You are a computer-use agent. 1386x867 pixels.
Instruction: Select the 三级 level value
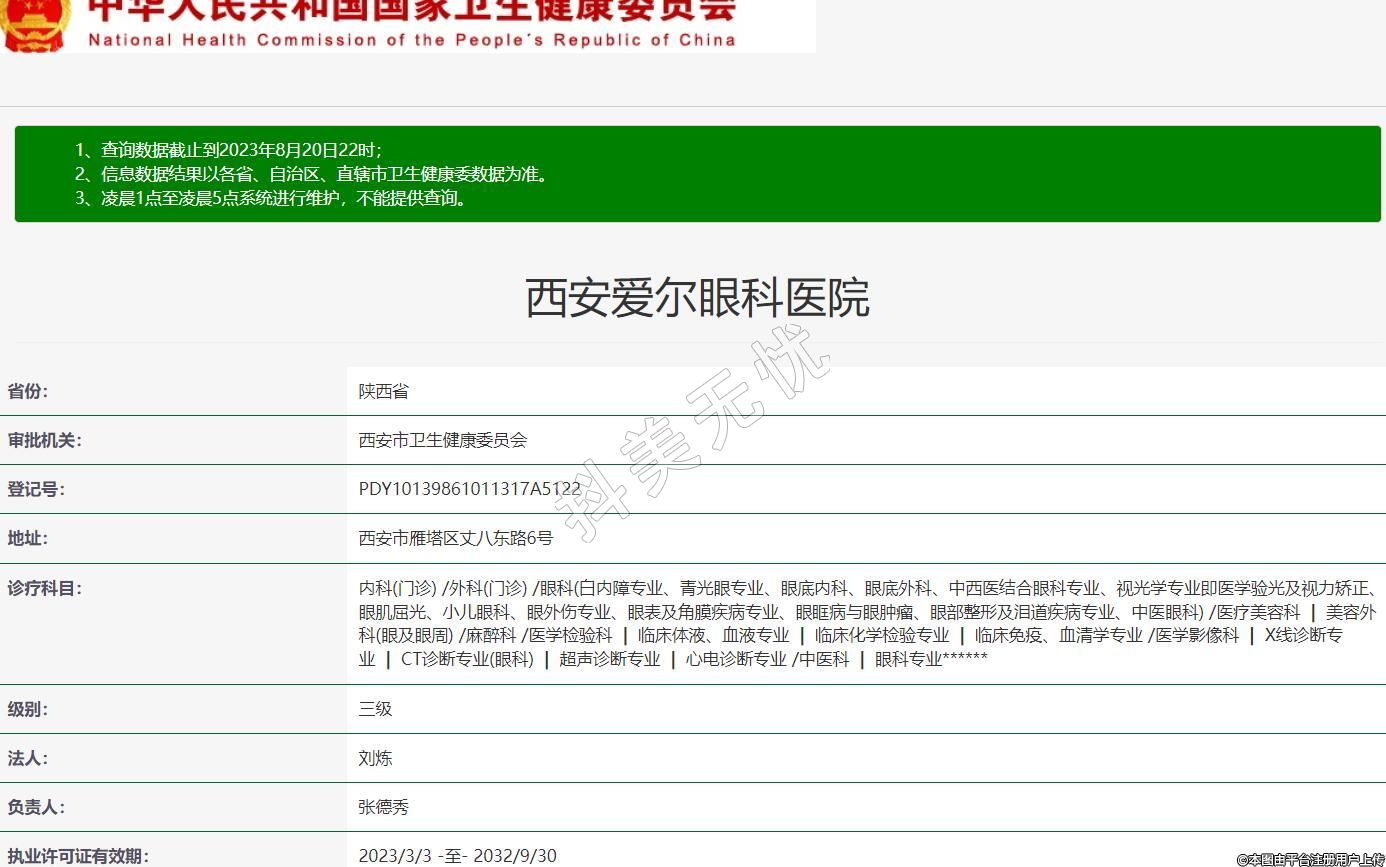(375, 709)
